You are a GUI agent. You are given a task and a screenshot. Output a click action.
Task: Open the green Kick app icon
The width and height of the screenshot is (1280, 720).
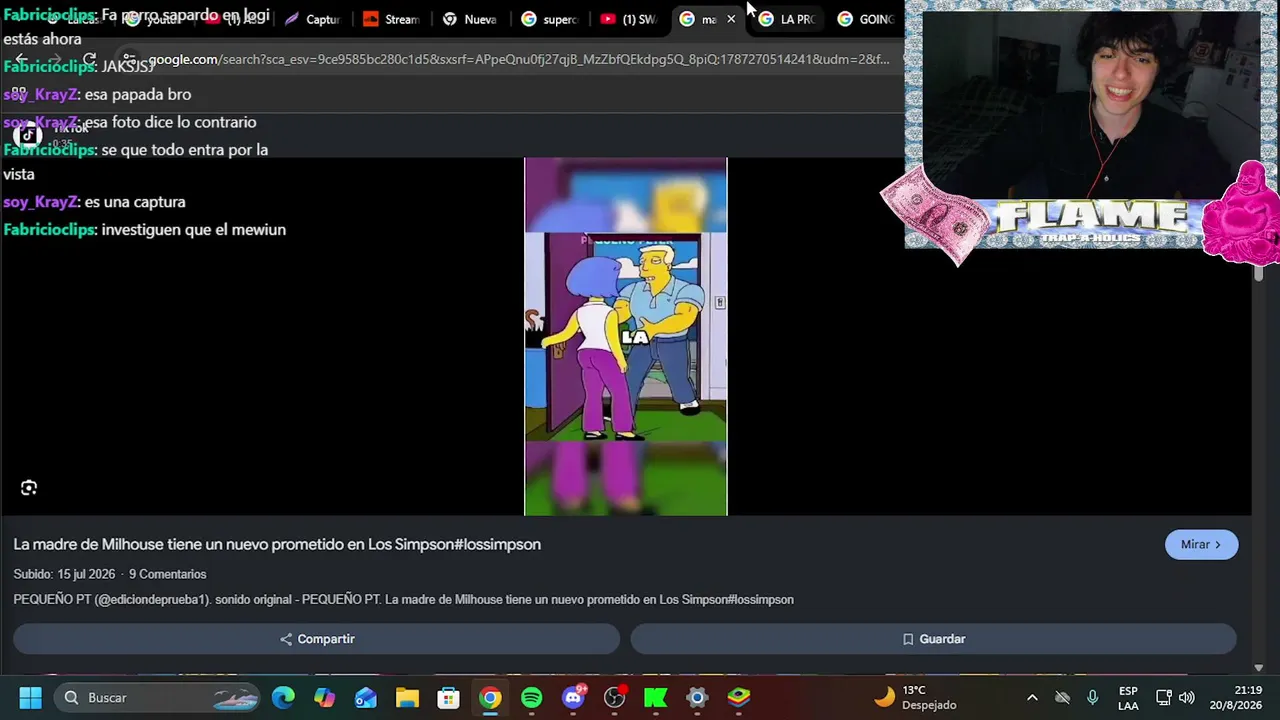tap(656, 697)
